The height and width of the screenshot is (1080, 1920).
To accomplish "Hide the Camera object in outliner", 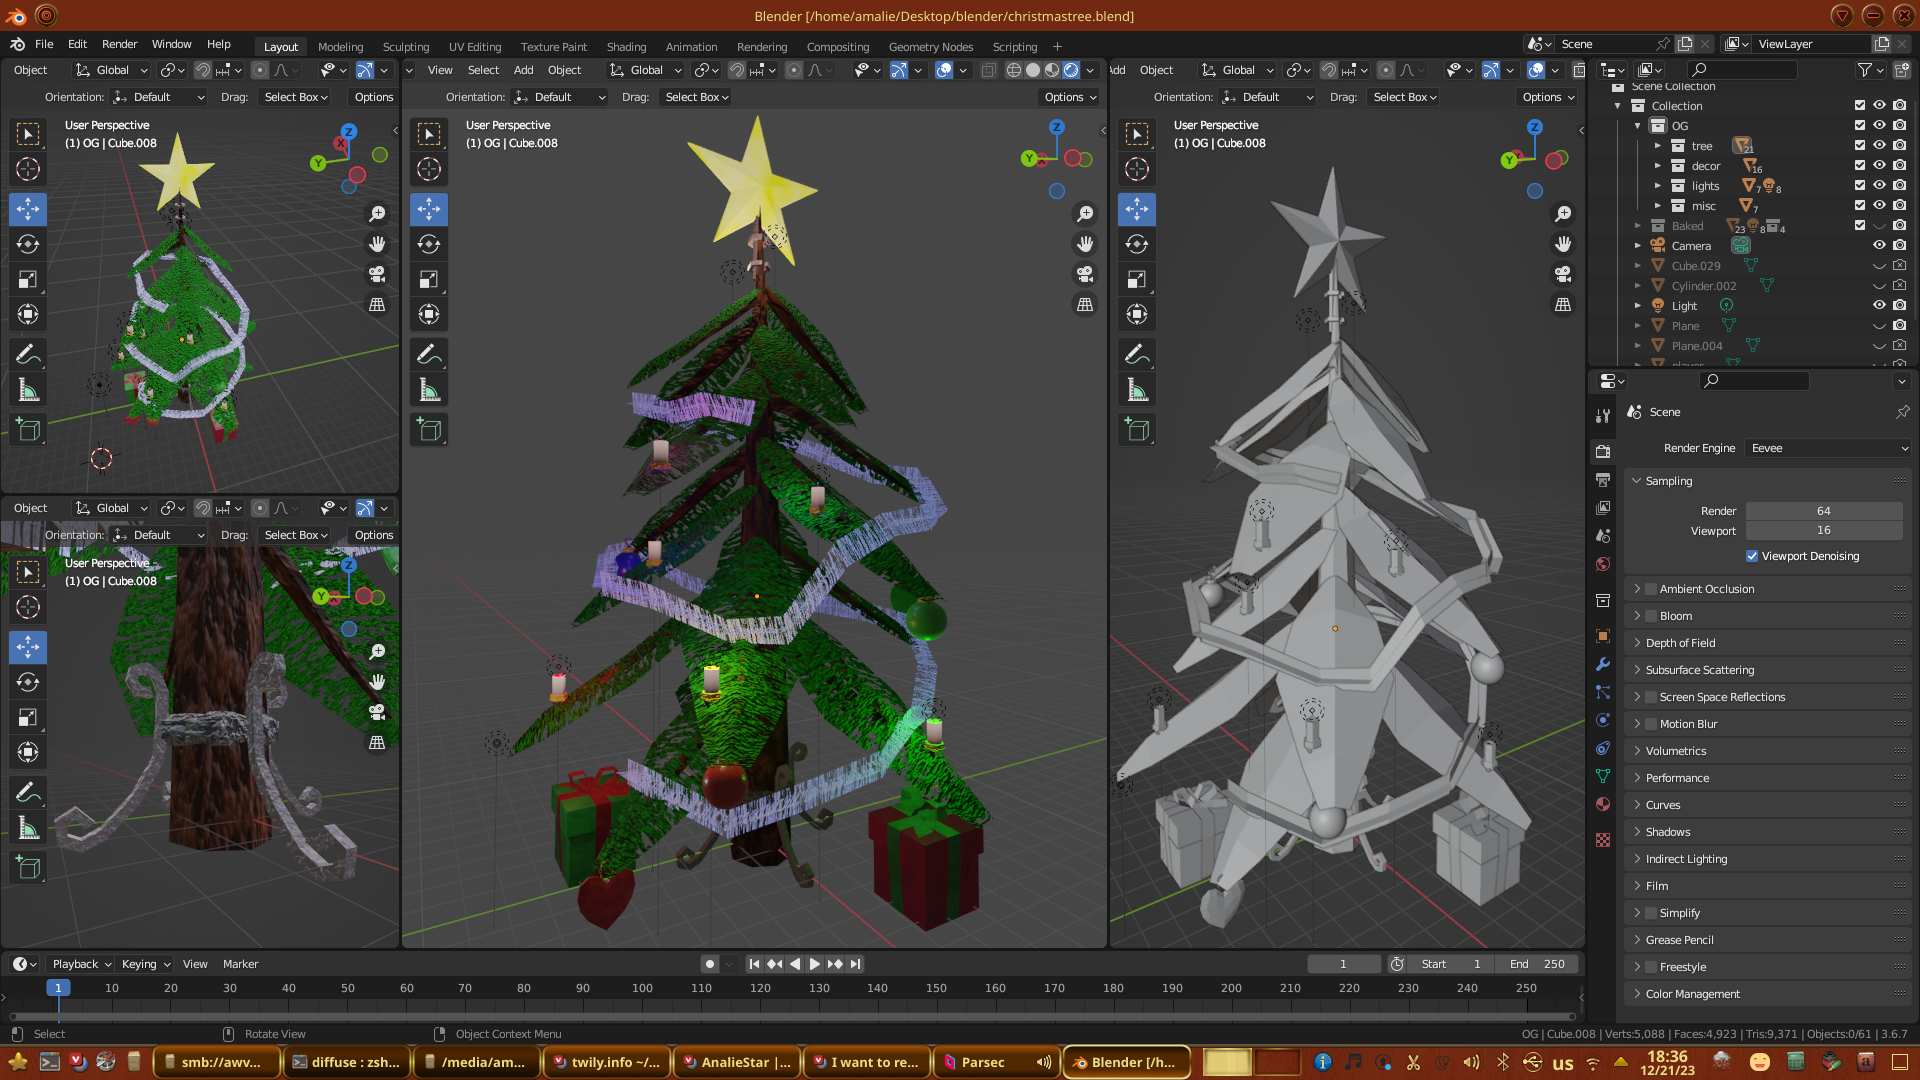I will click(1879, 246).
